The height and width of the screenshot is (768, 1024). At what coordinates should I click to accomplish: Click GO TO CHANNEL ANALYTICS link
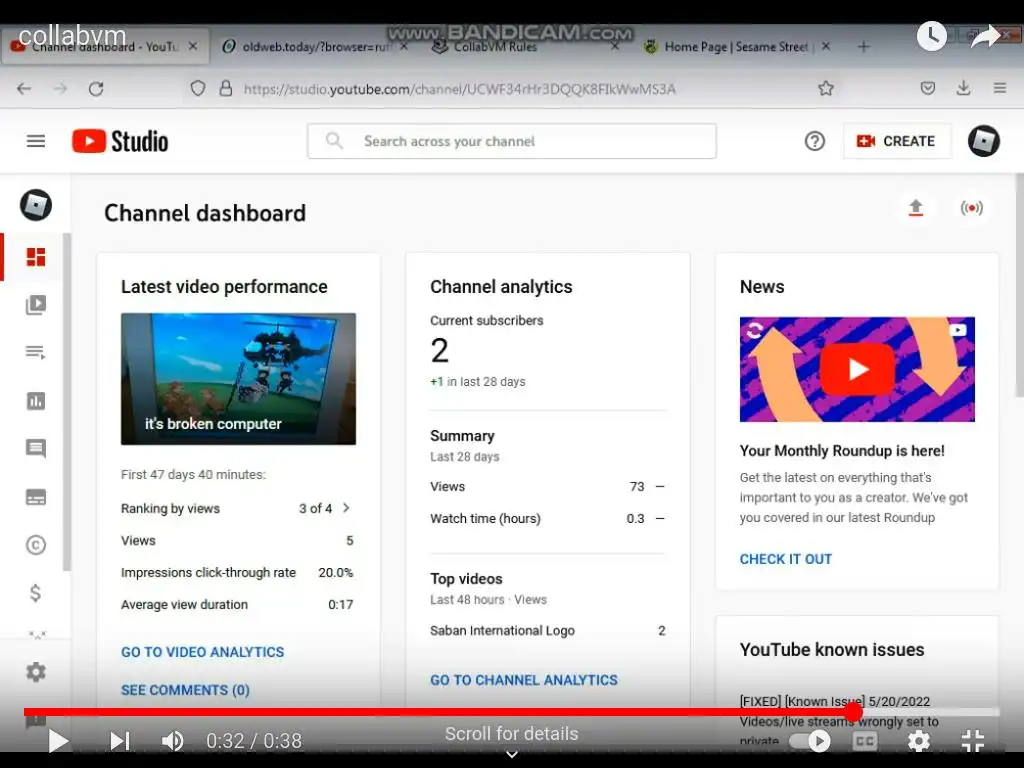[x=524, y=680]
